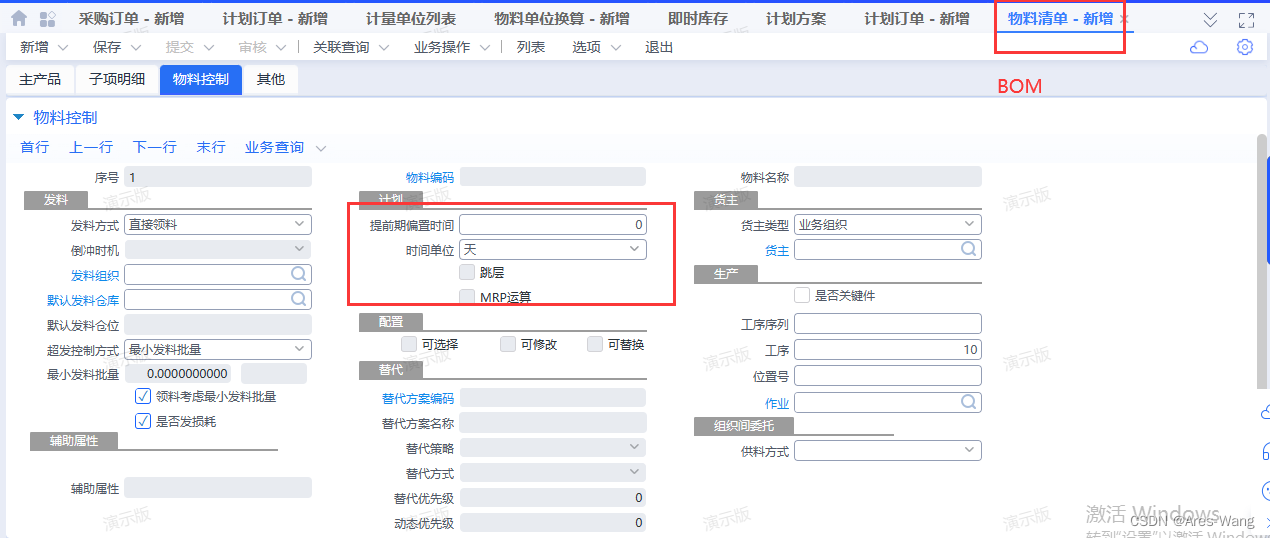Click the 货主 search icon
The height and width of the screenshot is (538, 1270).
(969, 249)
